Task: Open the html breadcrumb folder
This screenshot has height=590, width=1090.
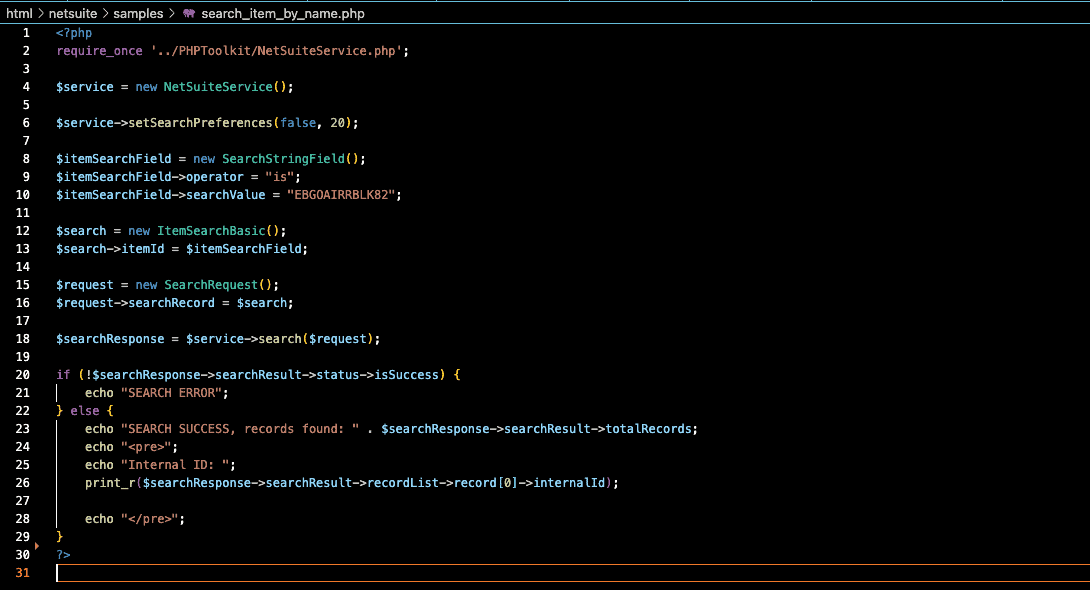Action: pyautogui.click(x=19, y=14)
